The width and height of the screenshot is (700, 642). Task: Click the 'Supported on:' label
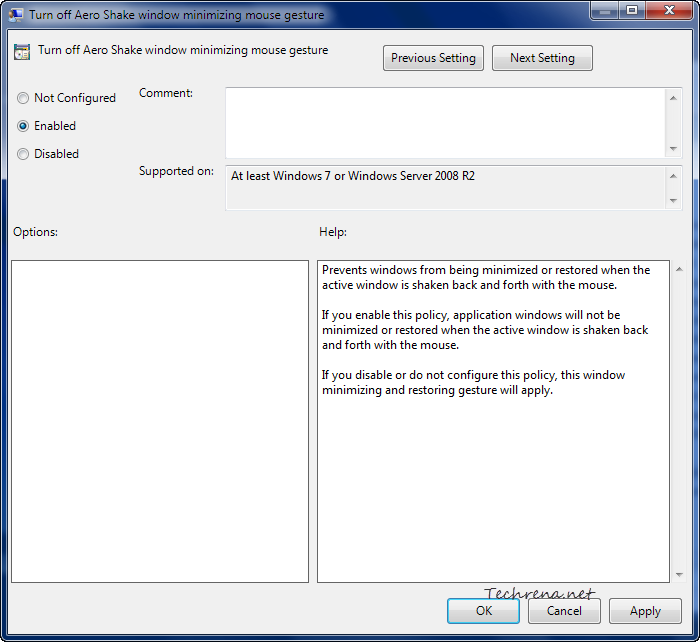pos(176,171)
